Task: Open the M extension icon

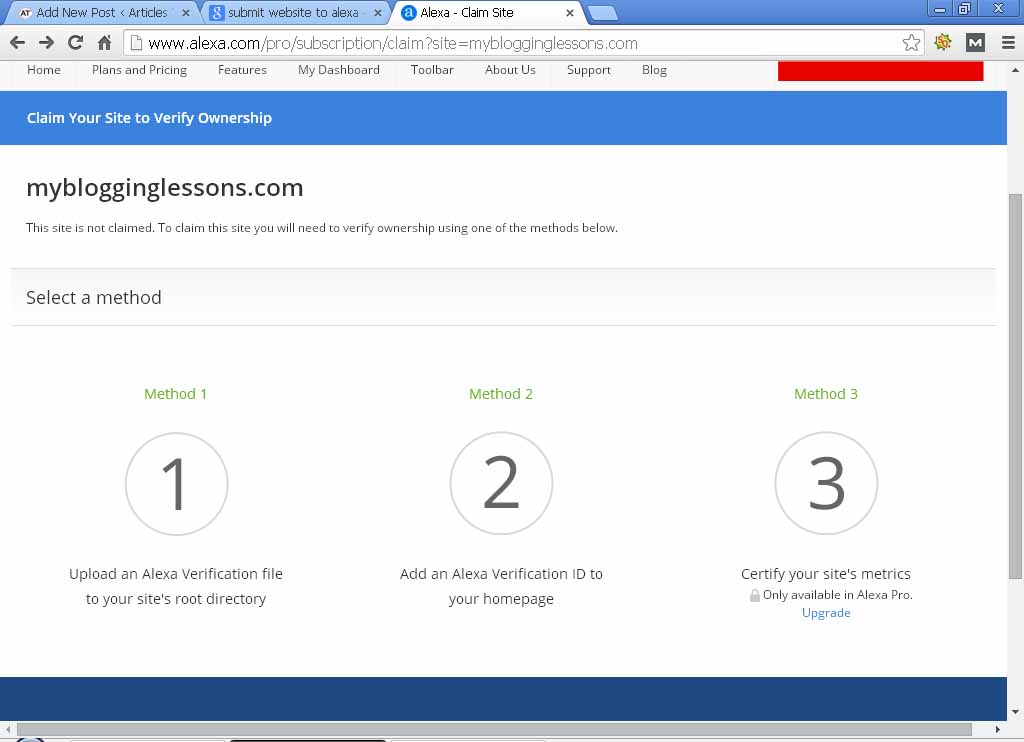Action: (x=975, y=43)
